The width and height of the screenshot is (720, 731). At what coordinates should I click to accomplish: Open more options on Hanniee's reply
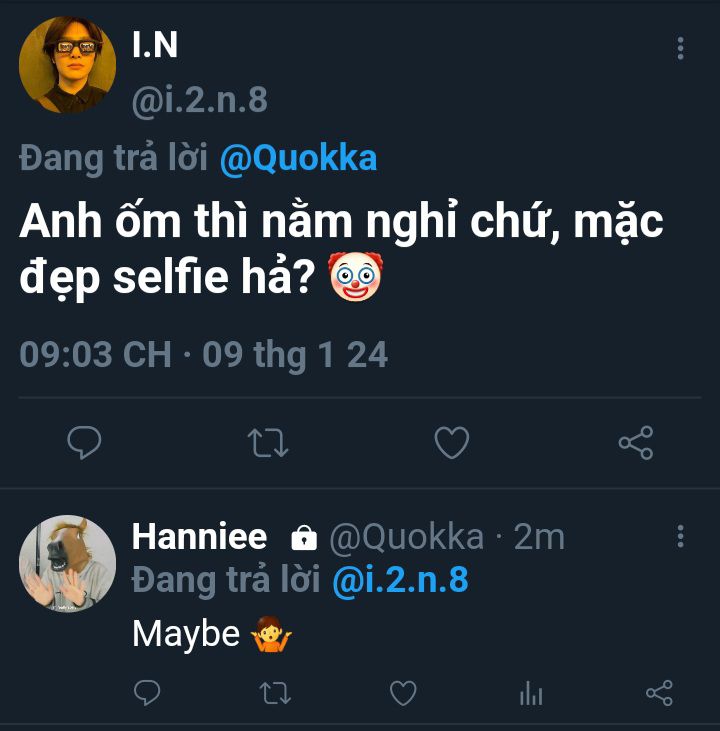coord(680,536)
